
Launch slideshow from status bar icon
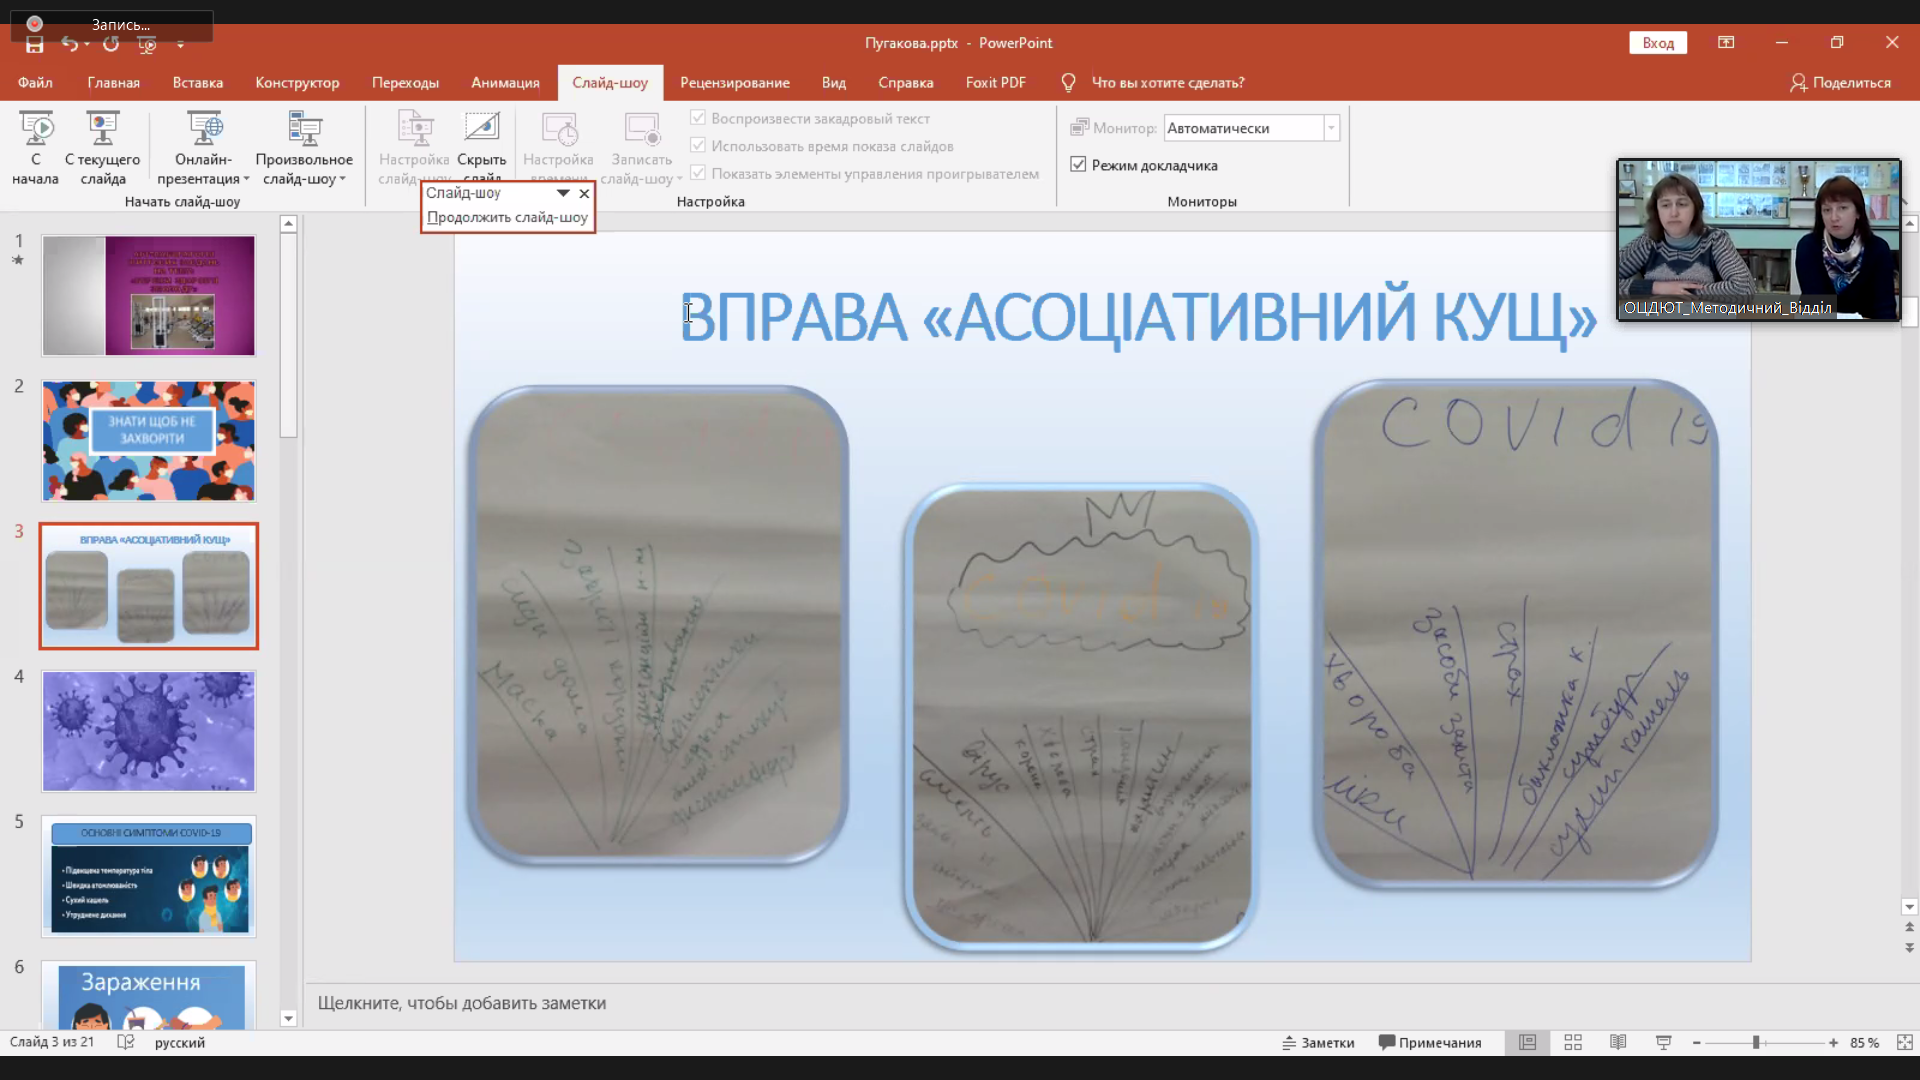(x=1664, y=1042)
